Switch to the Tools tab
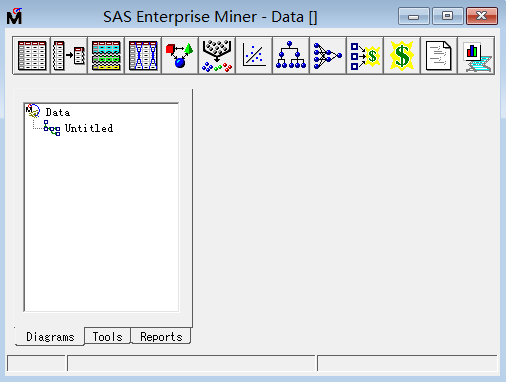Viewport: 506px width, 382px height. pos(108,336)
